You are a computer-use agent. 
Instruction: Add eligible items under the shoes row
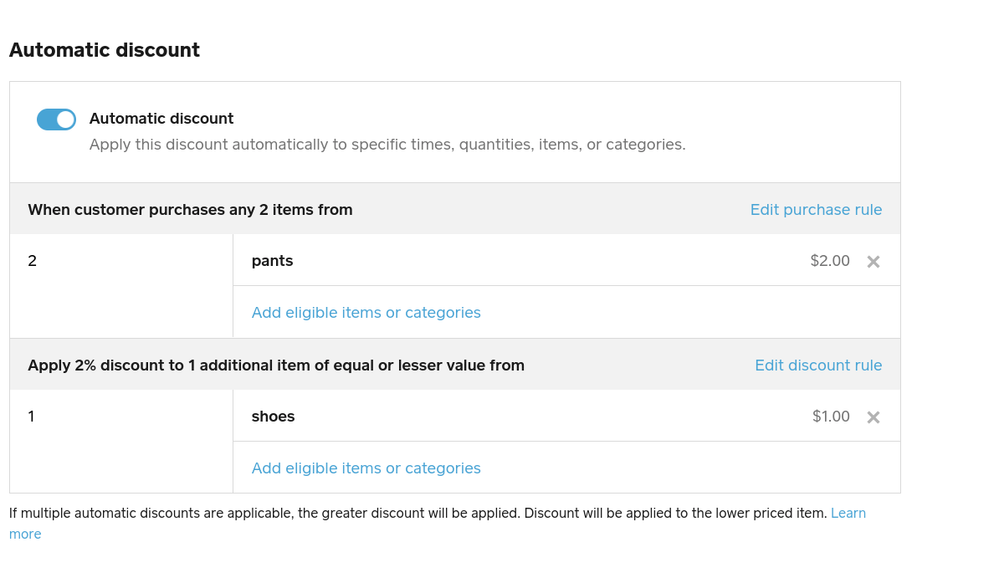[366, 469]
